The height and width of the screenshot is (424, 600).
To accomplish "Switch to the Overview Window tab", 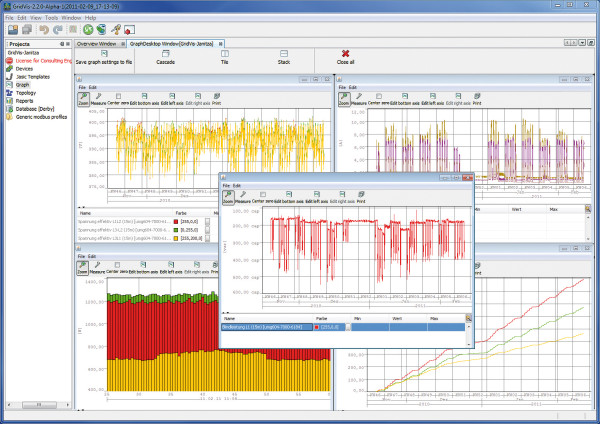I will pyautogui.click(x=98, y=44).
